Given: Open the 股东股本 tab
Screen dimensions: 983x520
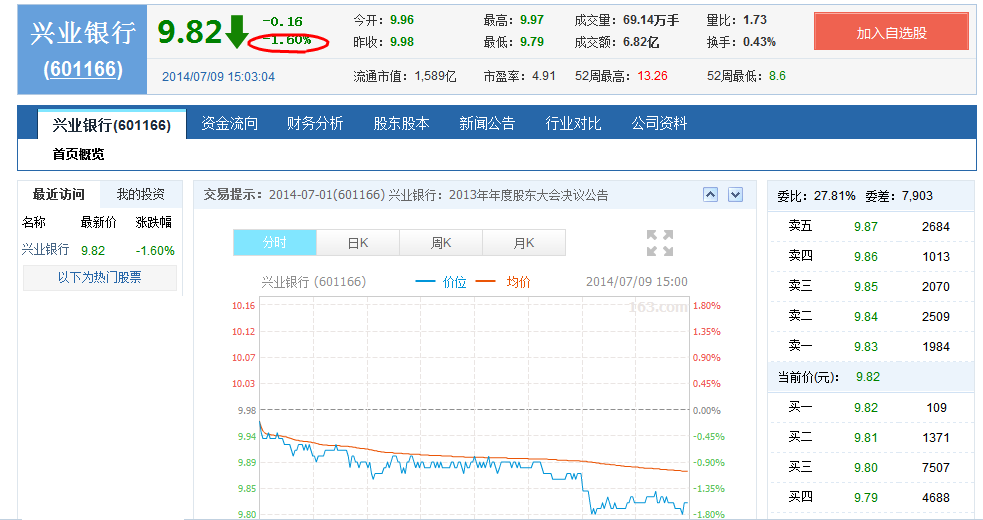Looking at the screenshot, I should point(401,124).
